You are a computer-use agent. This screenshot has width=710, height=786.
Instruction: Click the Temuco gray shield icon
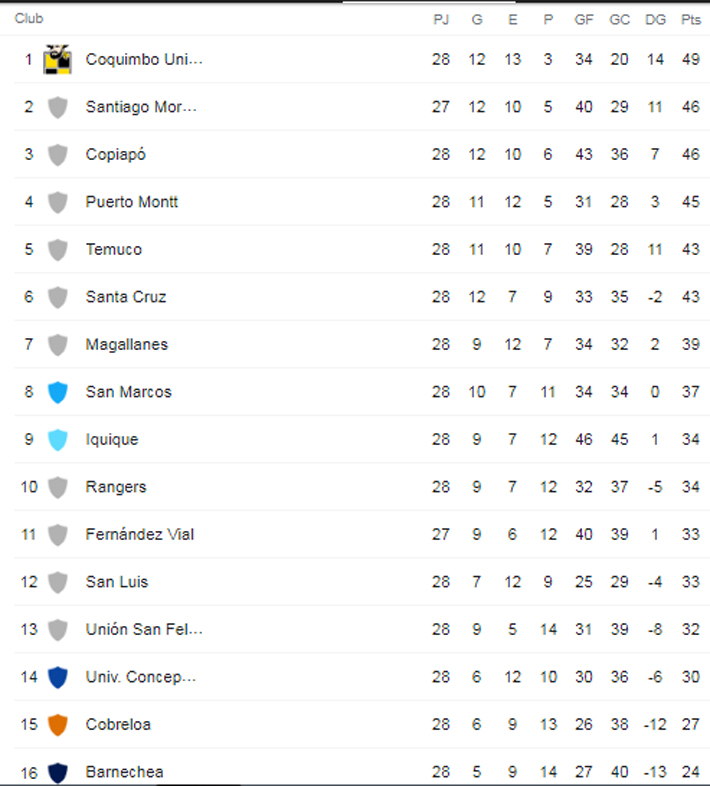58,250
